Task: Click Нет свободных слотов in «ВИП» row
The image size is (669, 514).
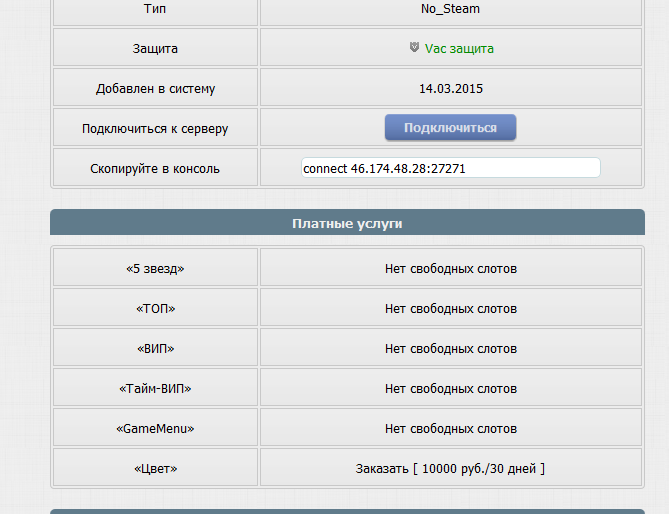Action: pyautogui.click(x=451, y=349)
